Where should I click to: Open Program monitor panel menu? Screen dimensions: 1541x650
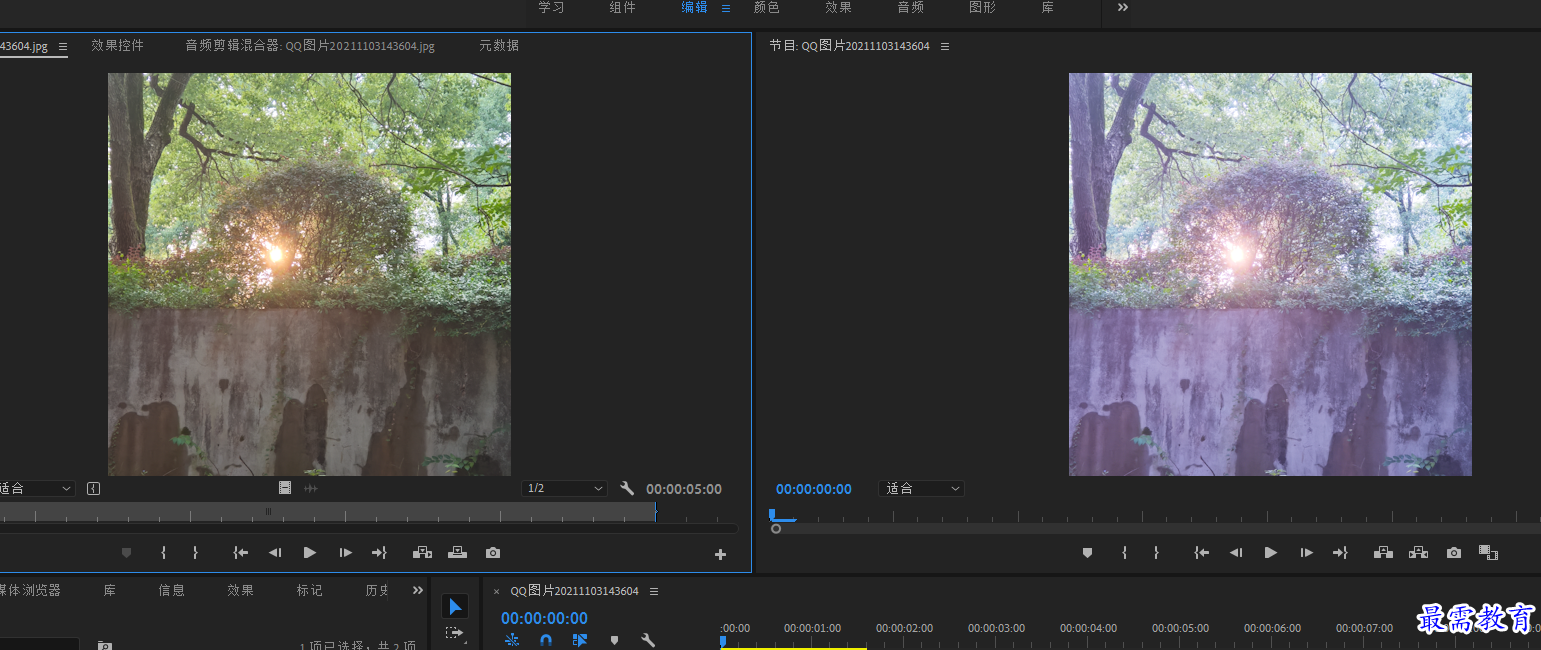pos(945,46)
